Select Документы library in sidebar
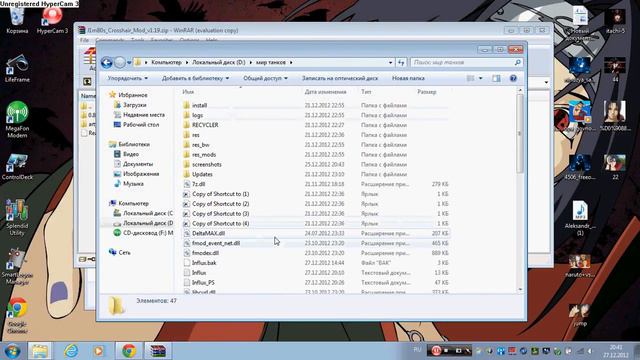640x360 pixels. point(133,164)
